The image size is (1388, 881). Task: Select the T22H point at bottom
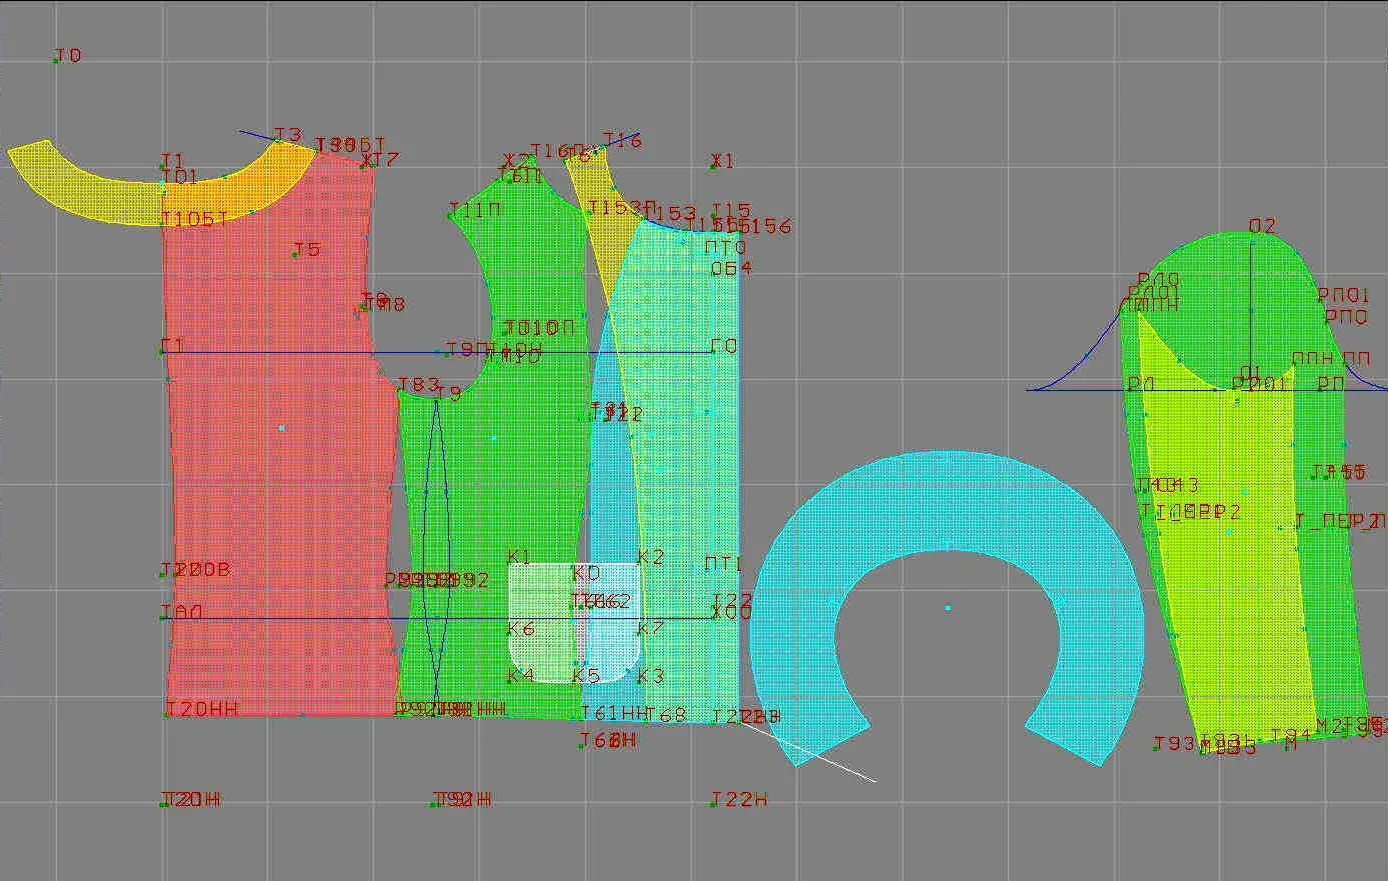739,800
